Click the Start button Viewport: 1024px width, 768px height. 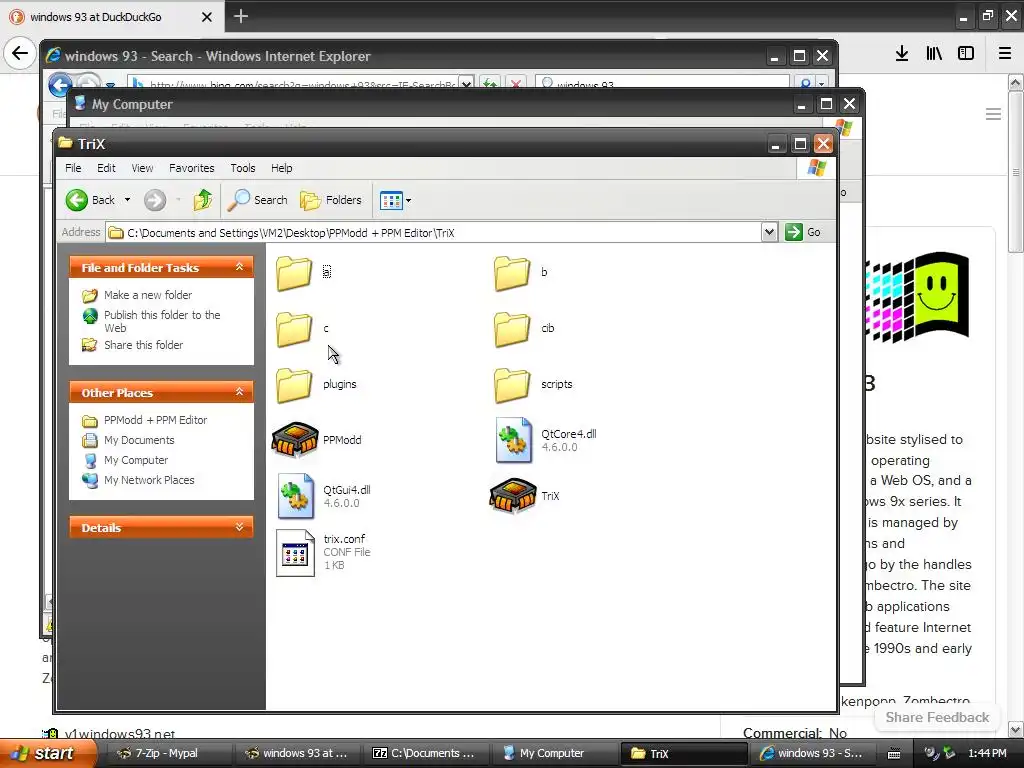coord(47,753)
